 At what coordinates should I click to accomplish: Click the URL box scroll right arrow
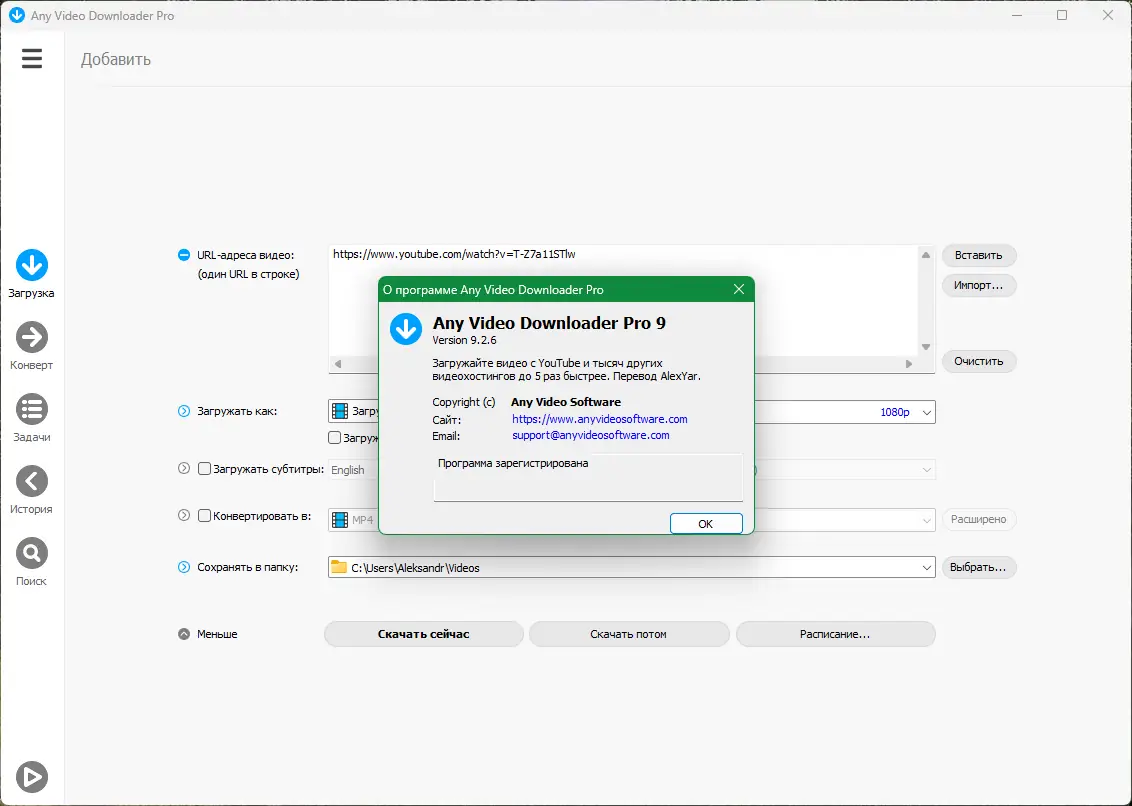909,364
